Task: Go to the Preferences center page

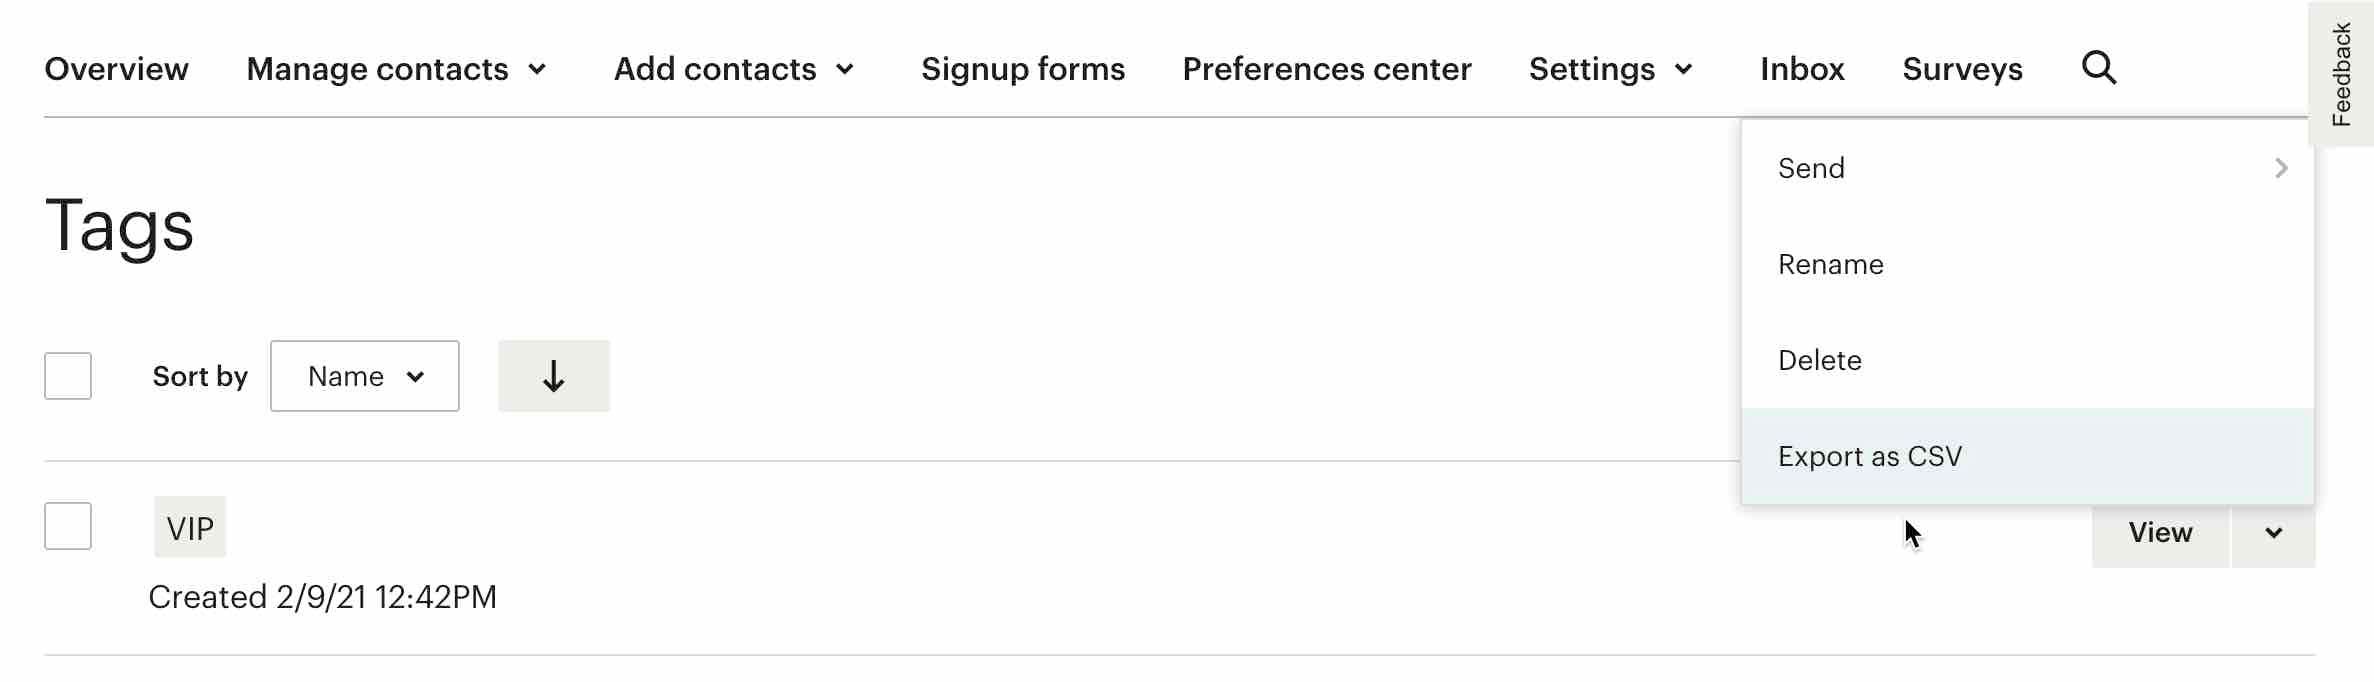Action: tap(1327, 69)
